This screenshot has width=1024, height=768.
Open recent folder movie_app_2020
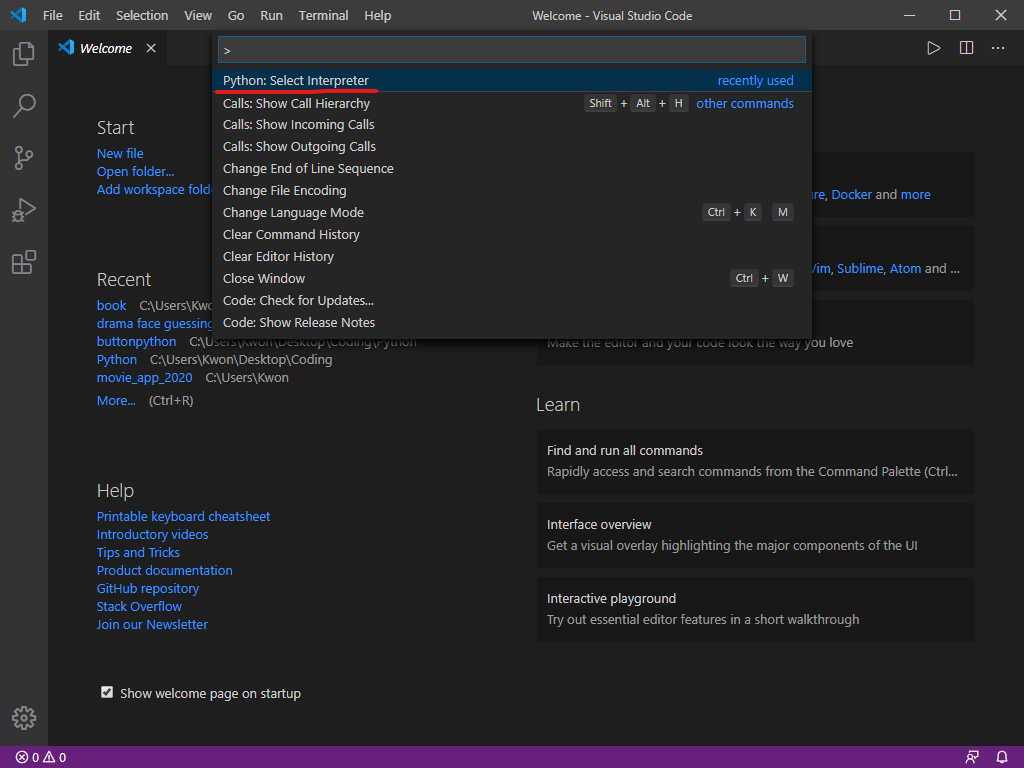pos(144,378)
